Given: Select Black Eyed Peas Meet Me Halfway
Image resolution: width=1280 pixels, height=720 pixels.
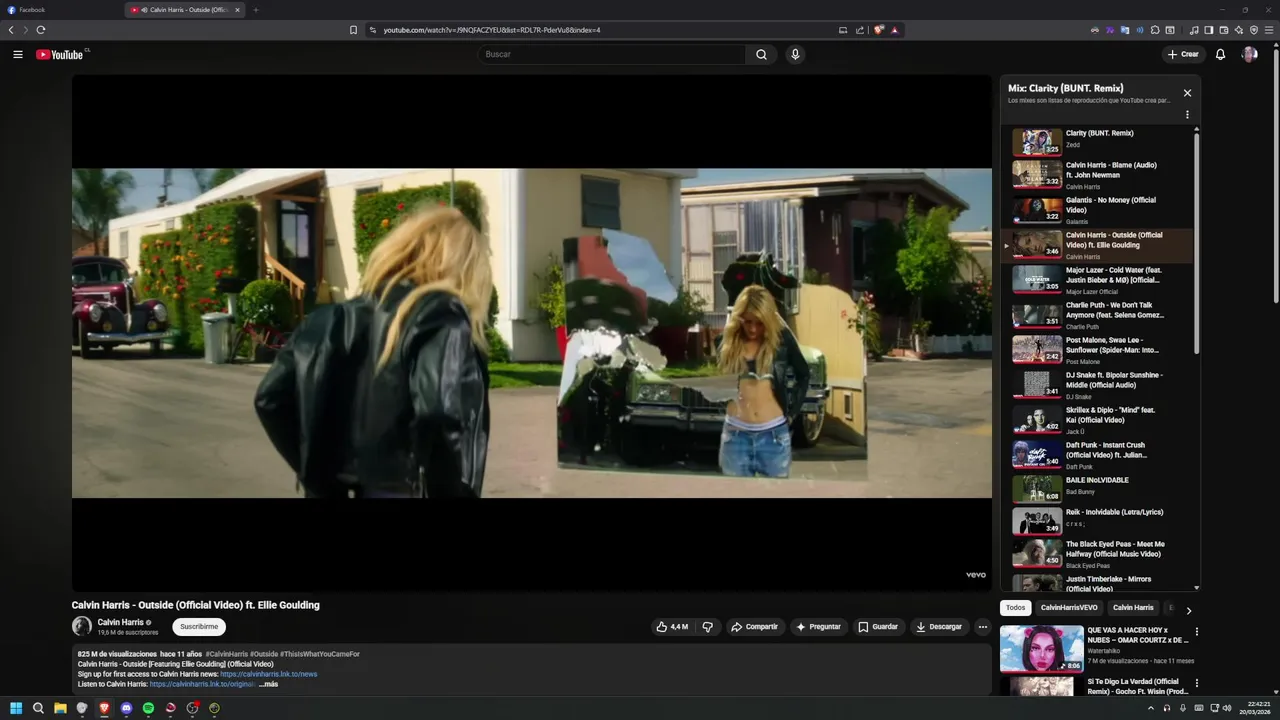Looking at the screenshot, I should tap(1097, 554).
